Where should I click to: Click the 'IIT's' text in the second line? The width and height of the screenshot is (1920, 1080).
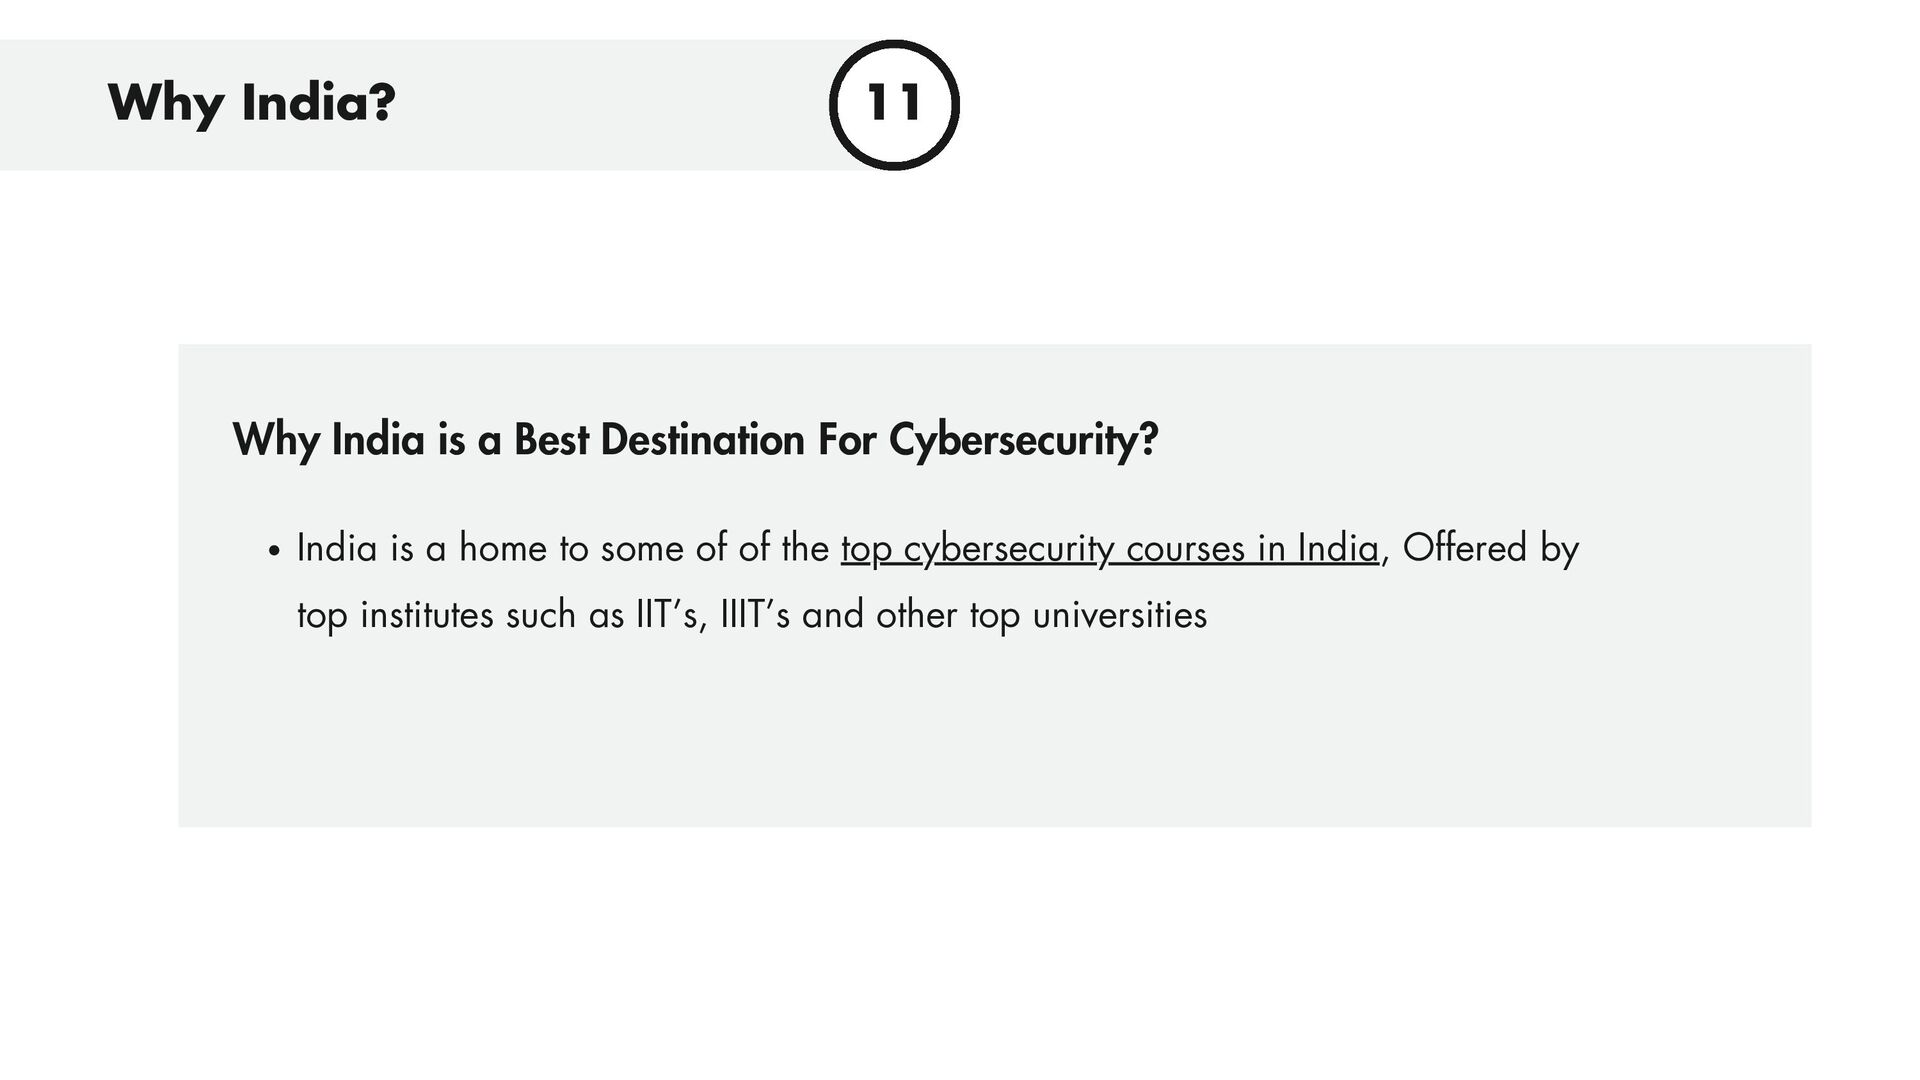click(x=671, y=615)
